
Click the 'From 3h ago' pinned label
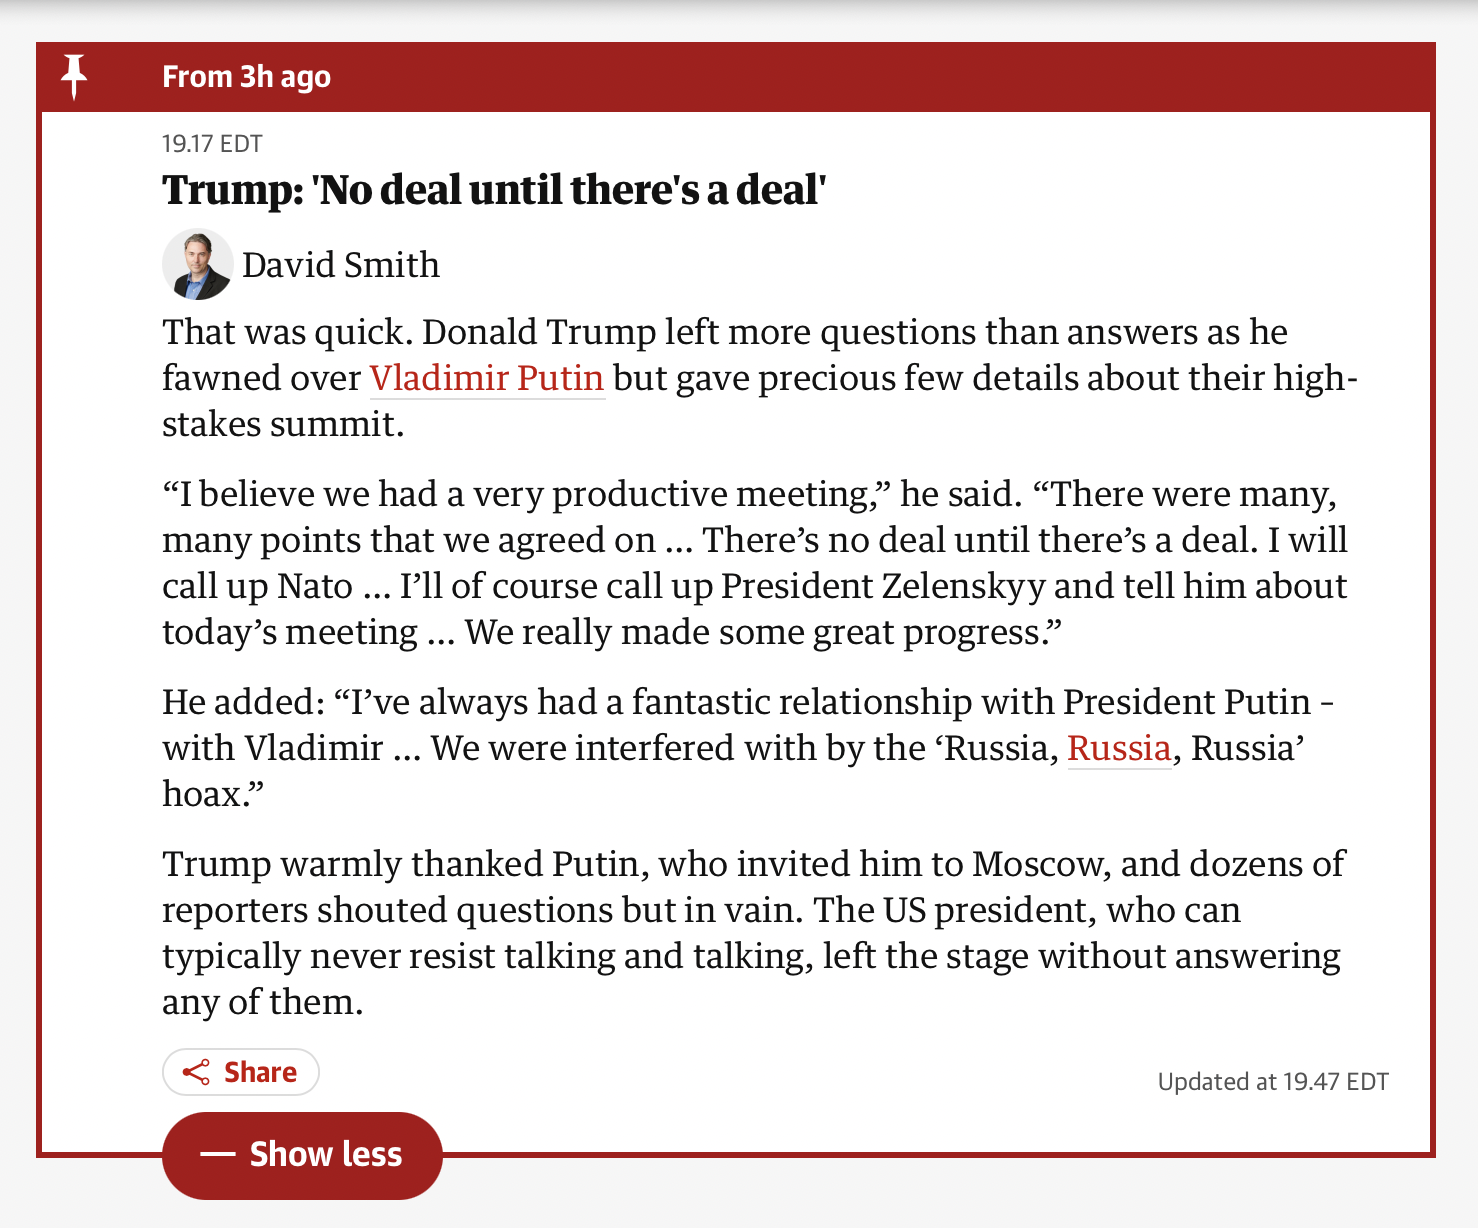click(x=246, y=77)
